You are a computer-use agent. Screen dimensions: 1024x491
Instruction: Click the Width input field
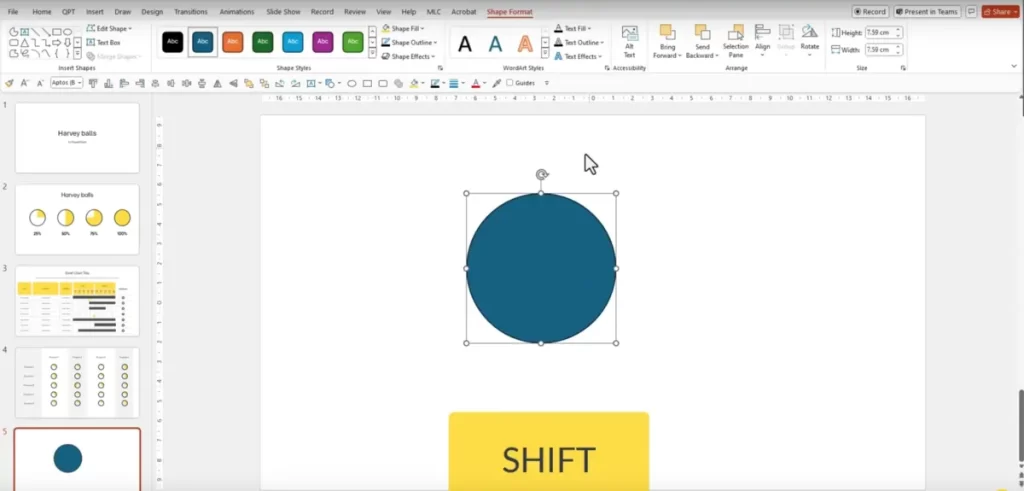[884, 50]
